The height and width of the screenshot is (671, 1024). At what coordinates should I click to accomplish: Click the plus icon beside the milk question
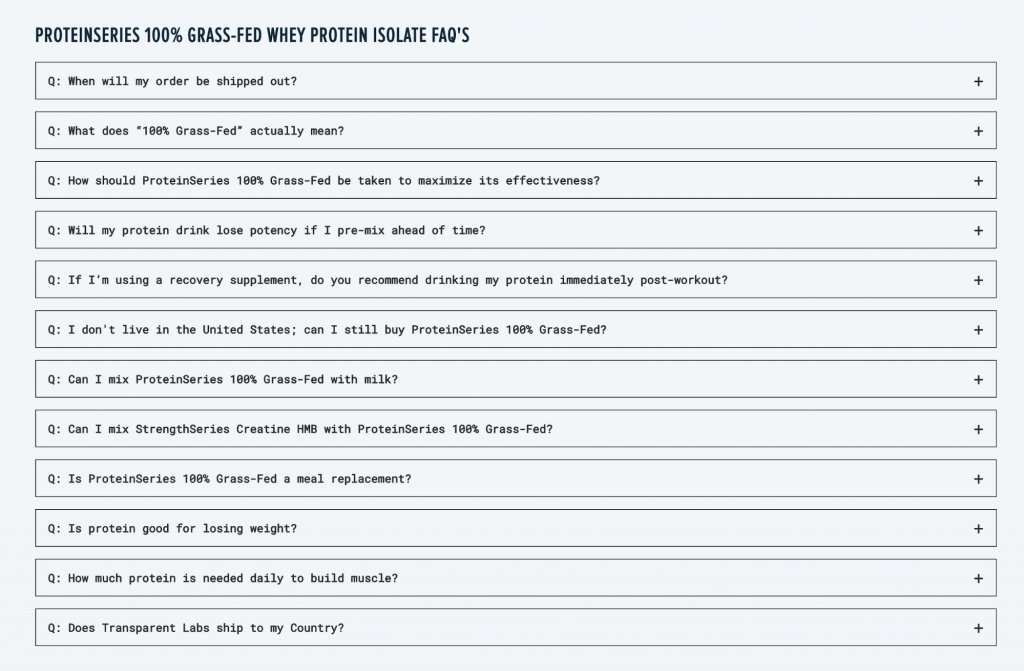pos(977,379)
